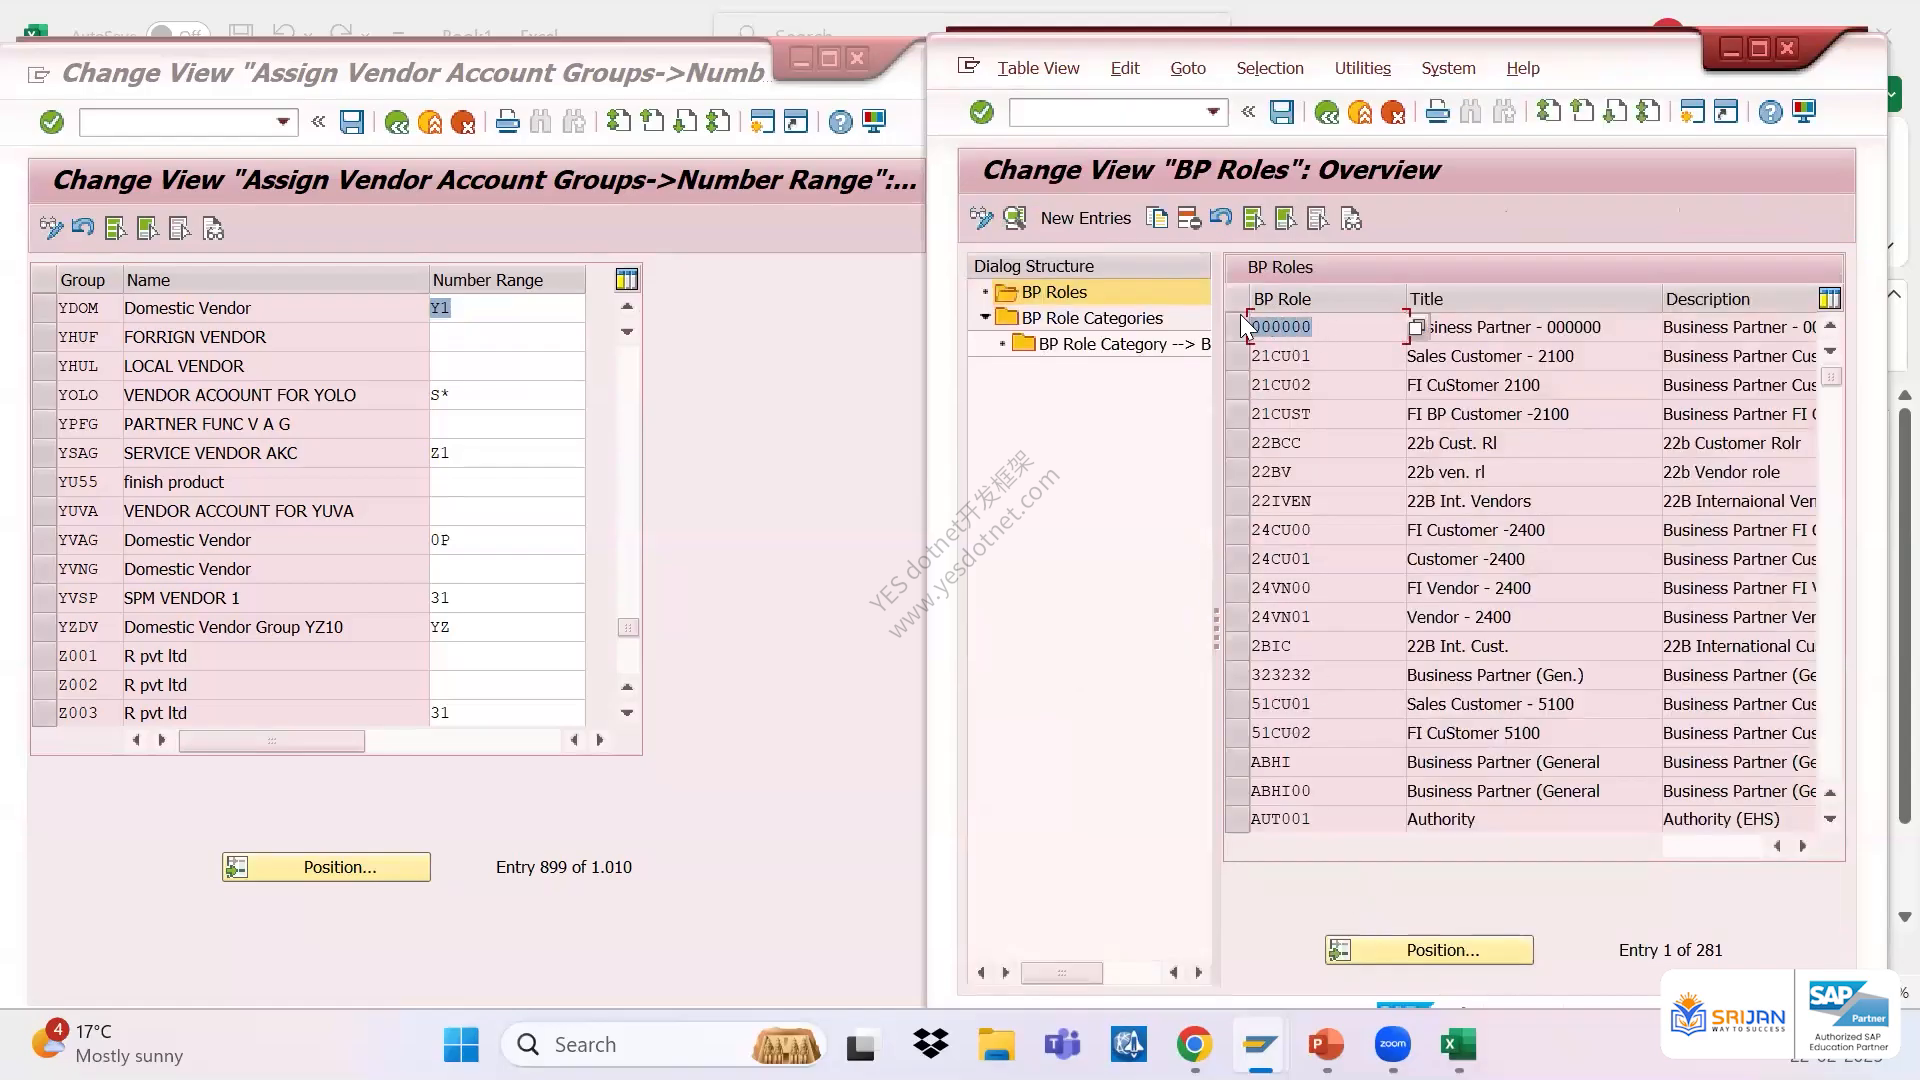Click the horizontal scrollbar under vendor groups table

click(272, 741)
